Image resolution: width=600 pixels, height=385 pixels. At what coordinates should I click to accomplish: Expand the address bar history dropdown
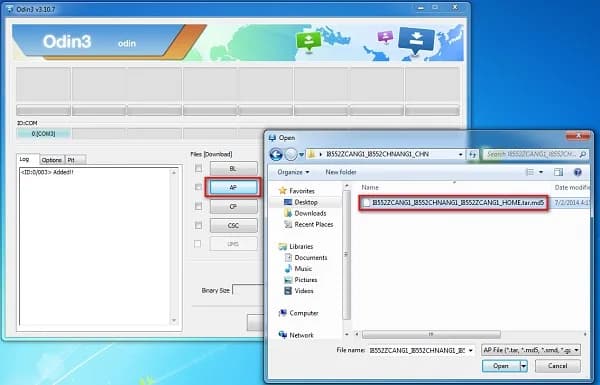point(460,154)
